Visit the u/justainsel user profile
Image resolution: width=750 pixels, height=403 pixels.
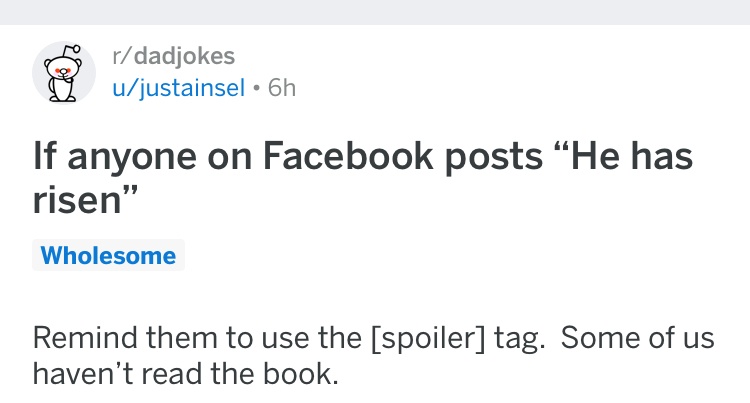pos(179,88)
